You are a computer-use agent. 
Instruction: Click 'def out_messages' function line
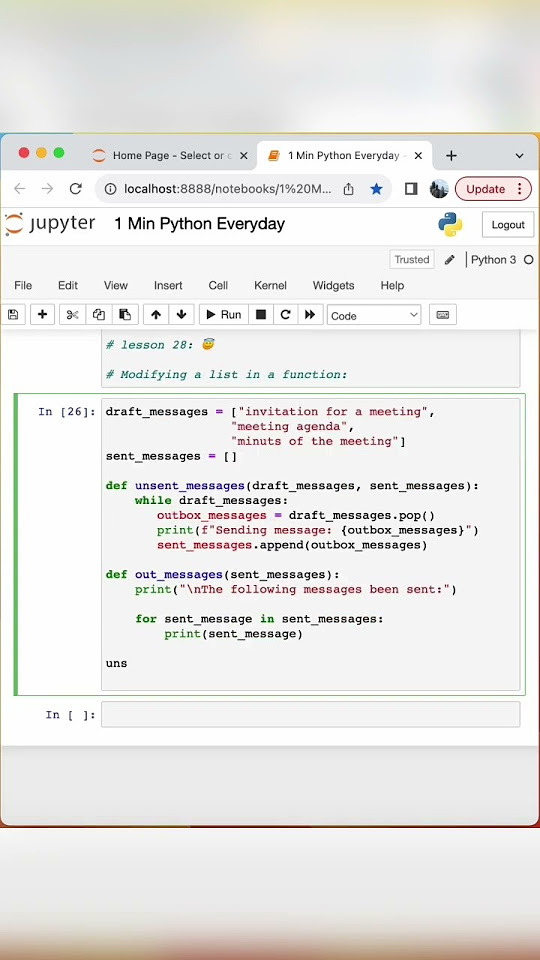pos(222,574)
